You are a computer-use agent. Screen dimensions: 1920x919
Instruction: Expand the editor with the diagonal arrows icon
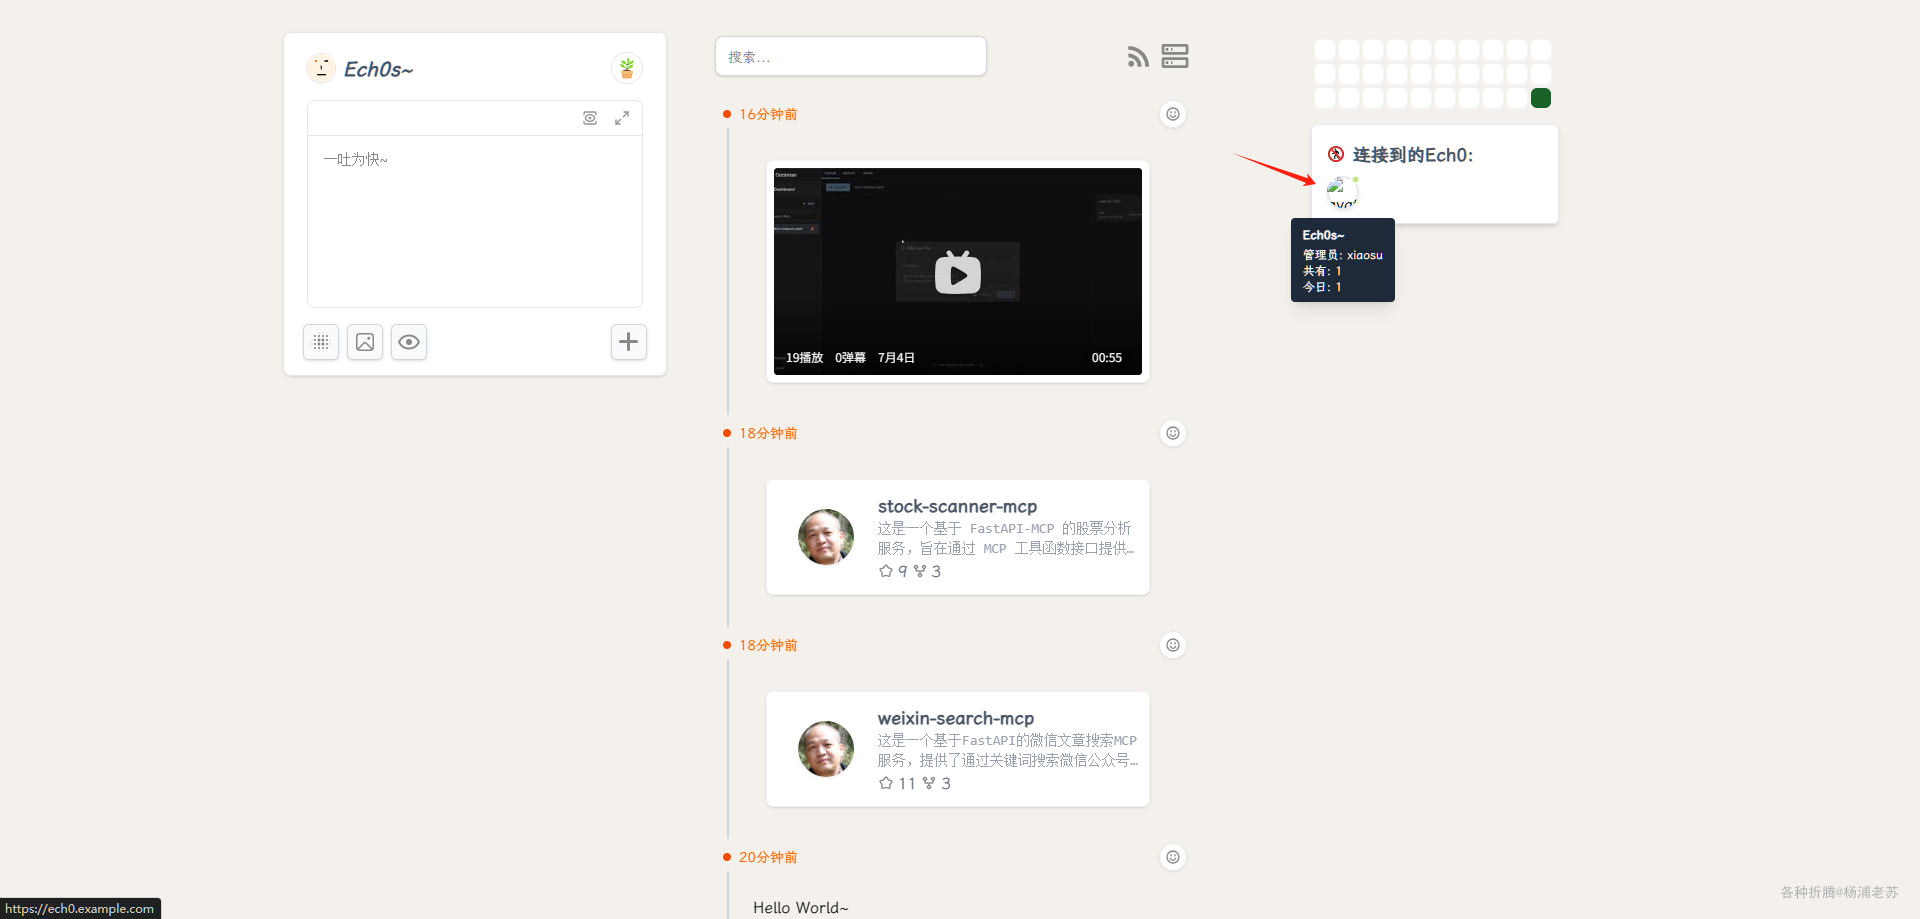coord(623,118)
